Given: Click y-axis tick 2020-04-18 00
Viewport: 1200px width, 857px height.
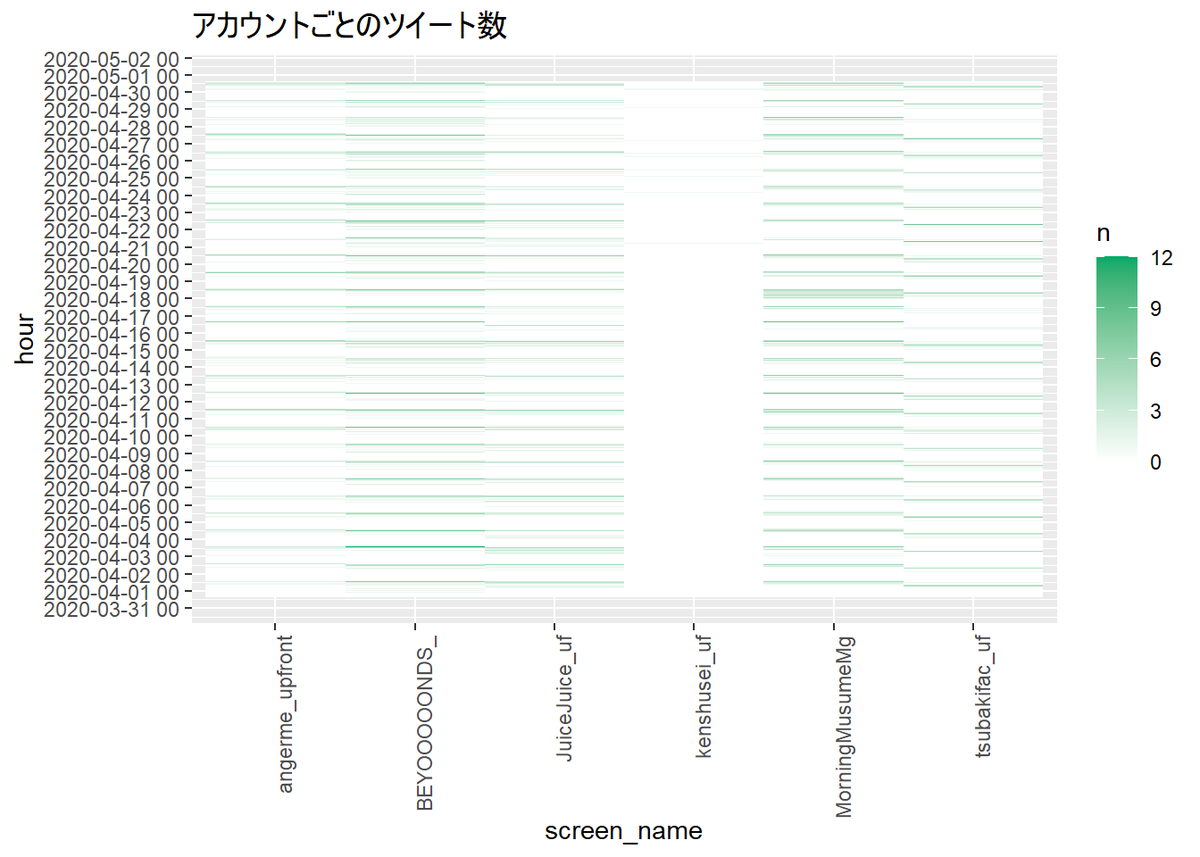Looking at the screenshot, I should [112, 299].
